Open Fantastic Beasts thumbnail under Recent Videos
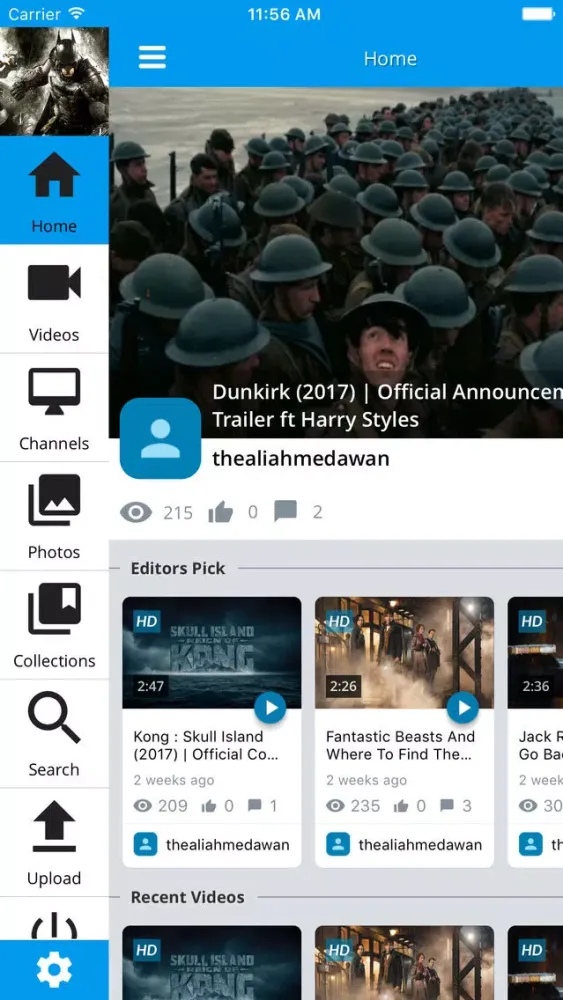Image resolution: width=563 pixels, height=1000 pixels. tap(404, 963)
